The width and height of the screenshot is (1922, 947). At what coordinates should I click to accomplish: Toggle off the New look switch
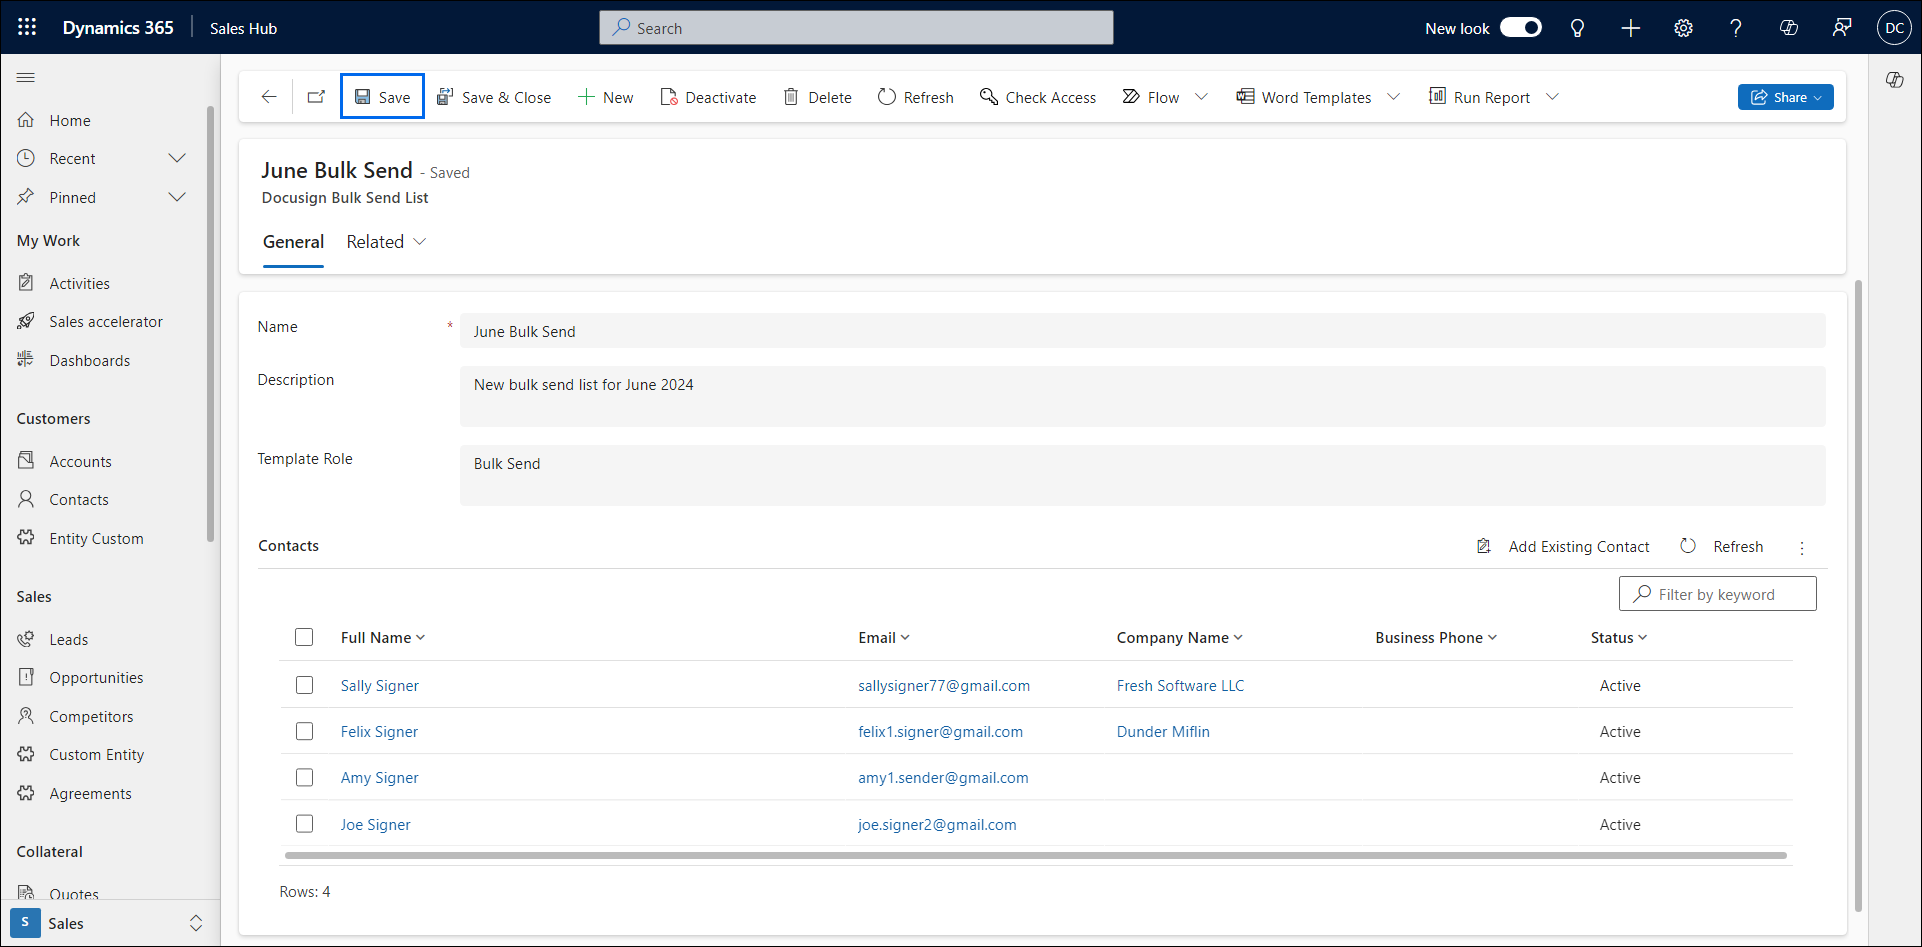pyautogui.click(x=1521, y=28)
